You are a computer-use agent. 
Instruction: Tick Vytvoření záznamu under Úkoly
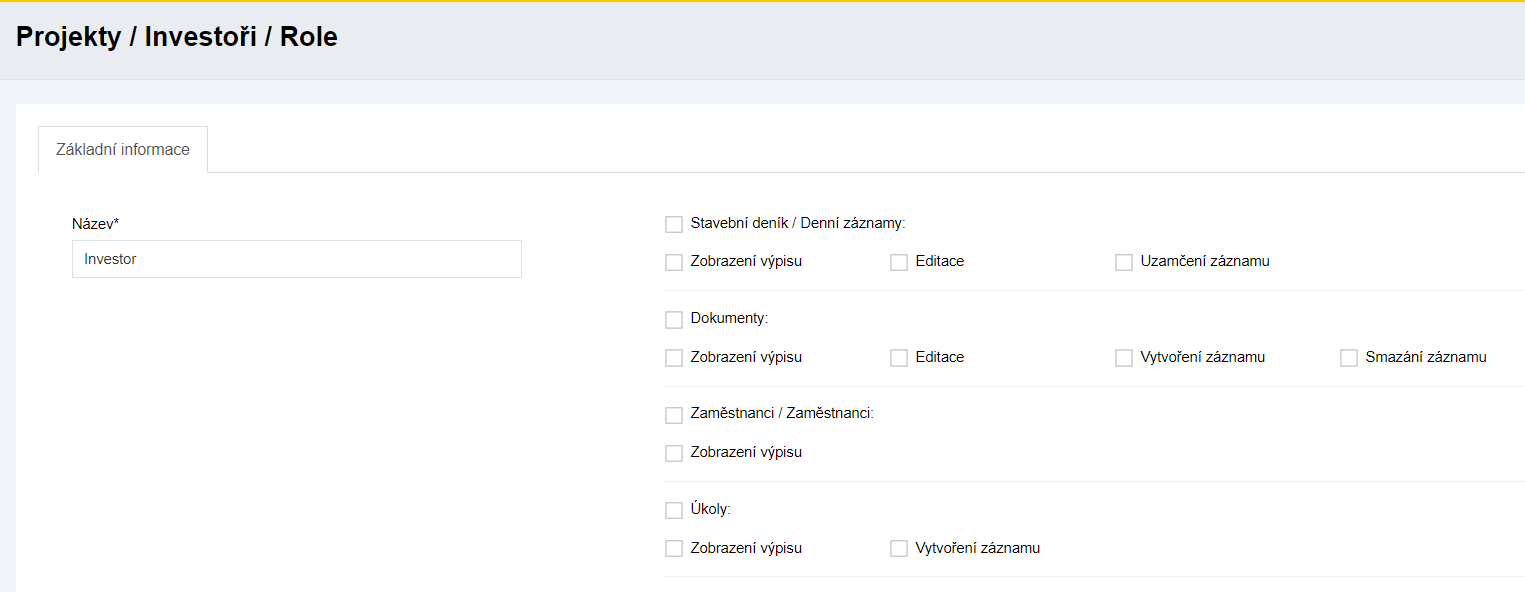coord(899,549)
